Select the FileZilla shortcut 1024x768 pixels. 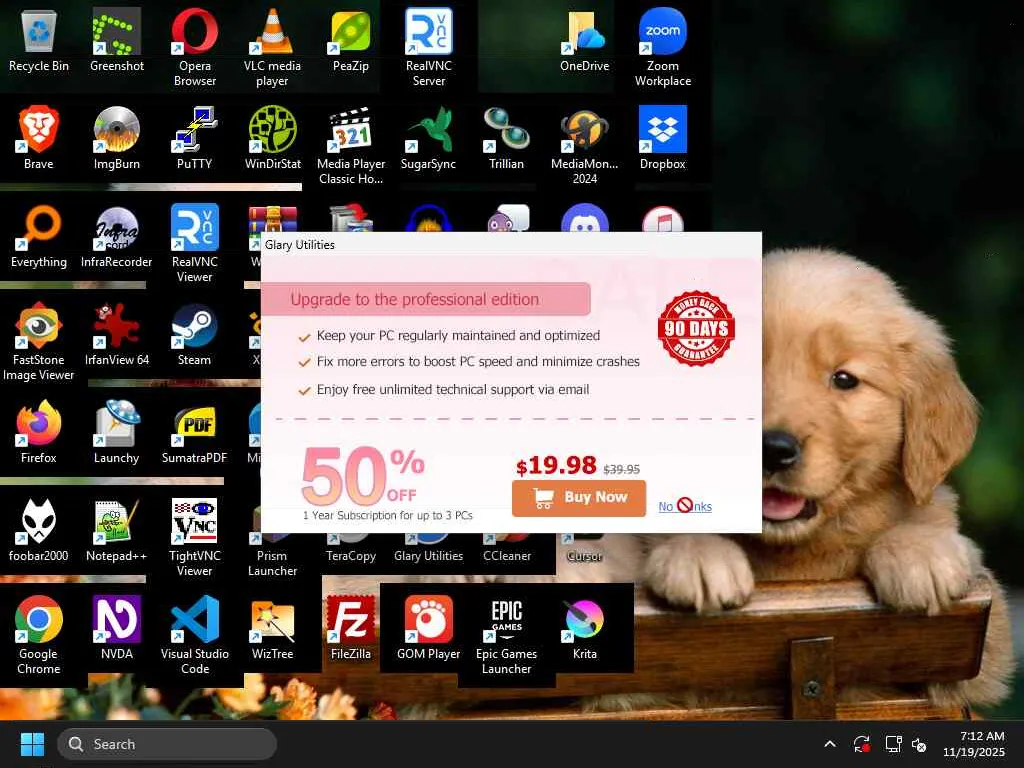[351, 627]
